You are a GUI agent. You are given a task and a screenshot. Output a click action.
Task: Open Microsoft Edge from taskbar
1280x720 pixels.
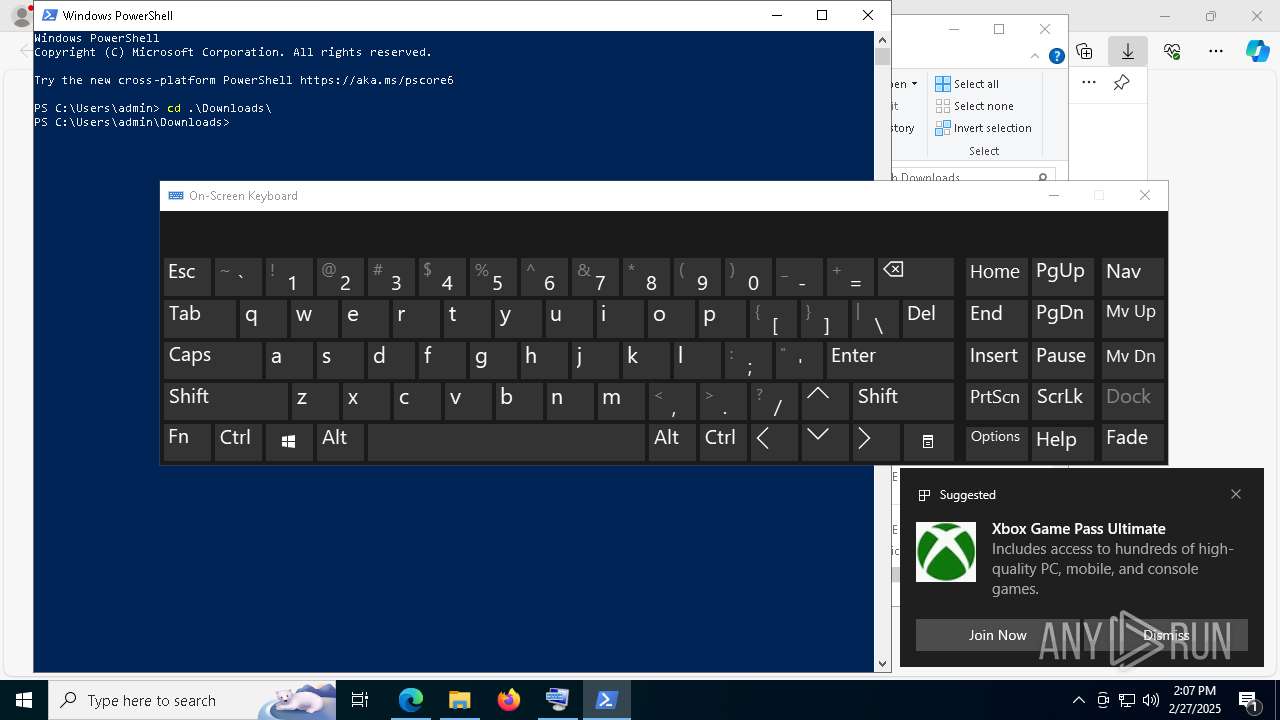click(411, 700)
